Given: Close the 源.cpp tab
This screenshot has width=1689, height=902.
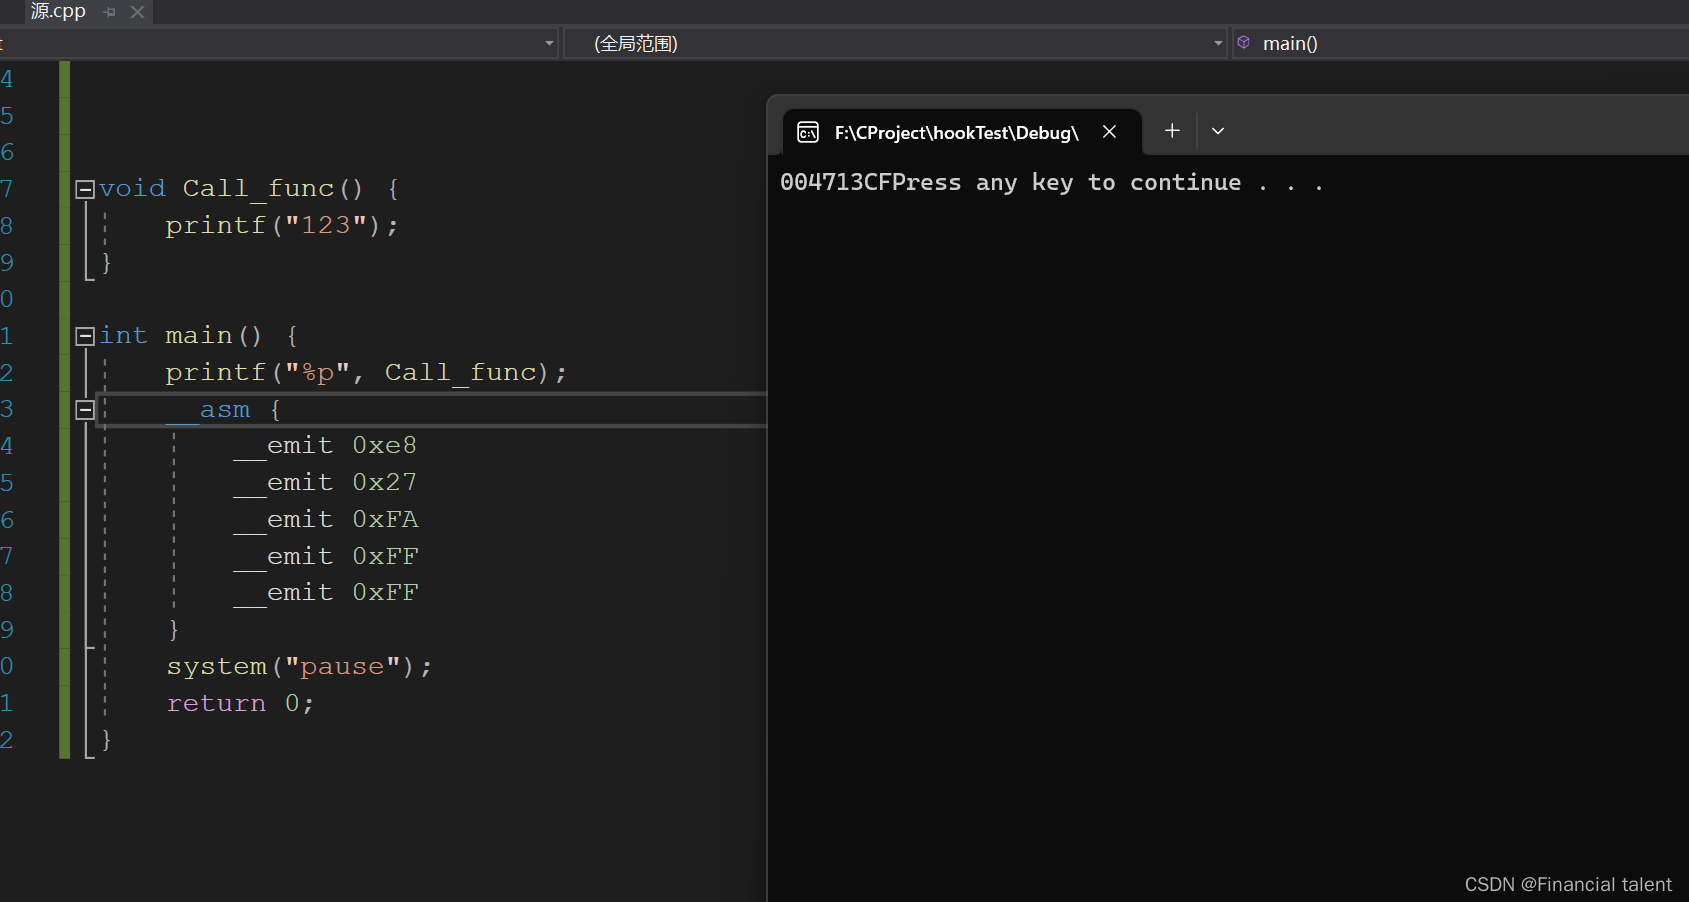Looking at the screenshot, I should (138, 12).
